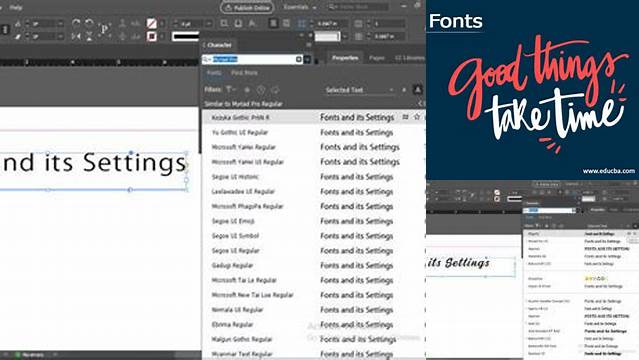Show fonts similar to Kozuka Gothic
This screenshot has width=639, height=360.
pos(405,117)
